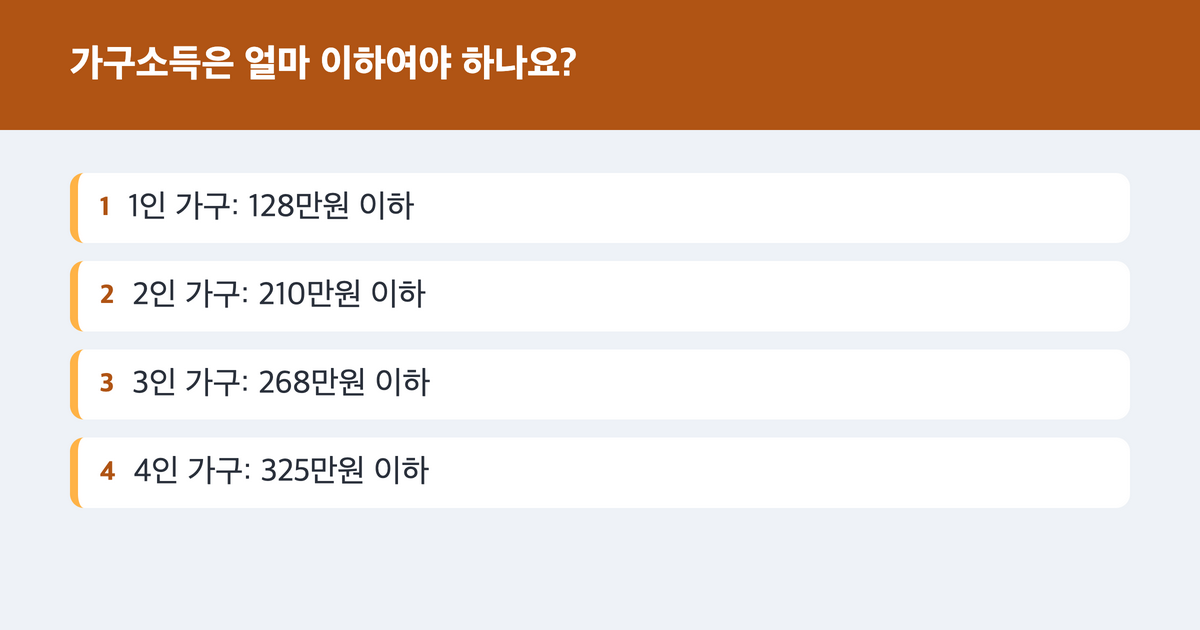The width and height of the screenshot is (1200, 630).
Task: Click the orange number 1 badge
Action: point(104,208)
